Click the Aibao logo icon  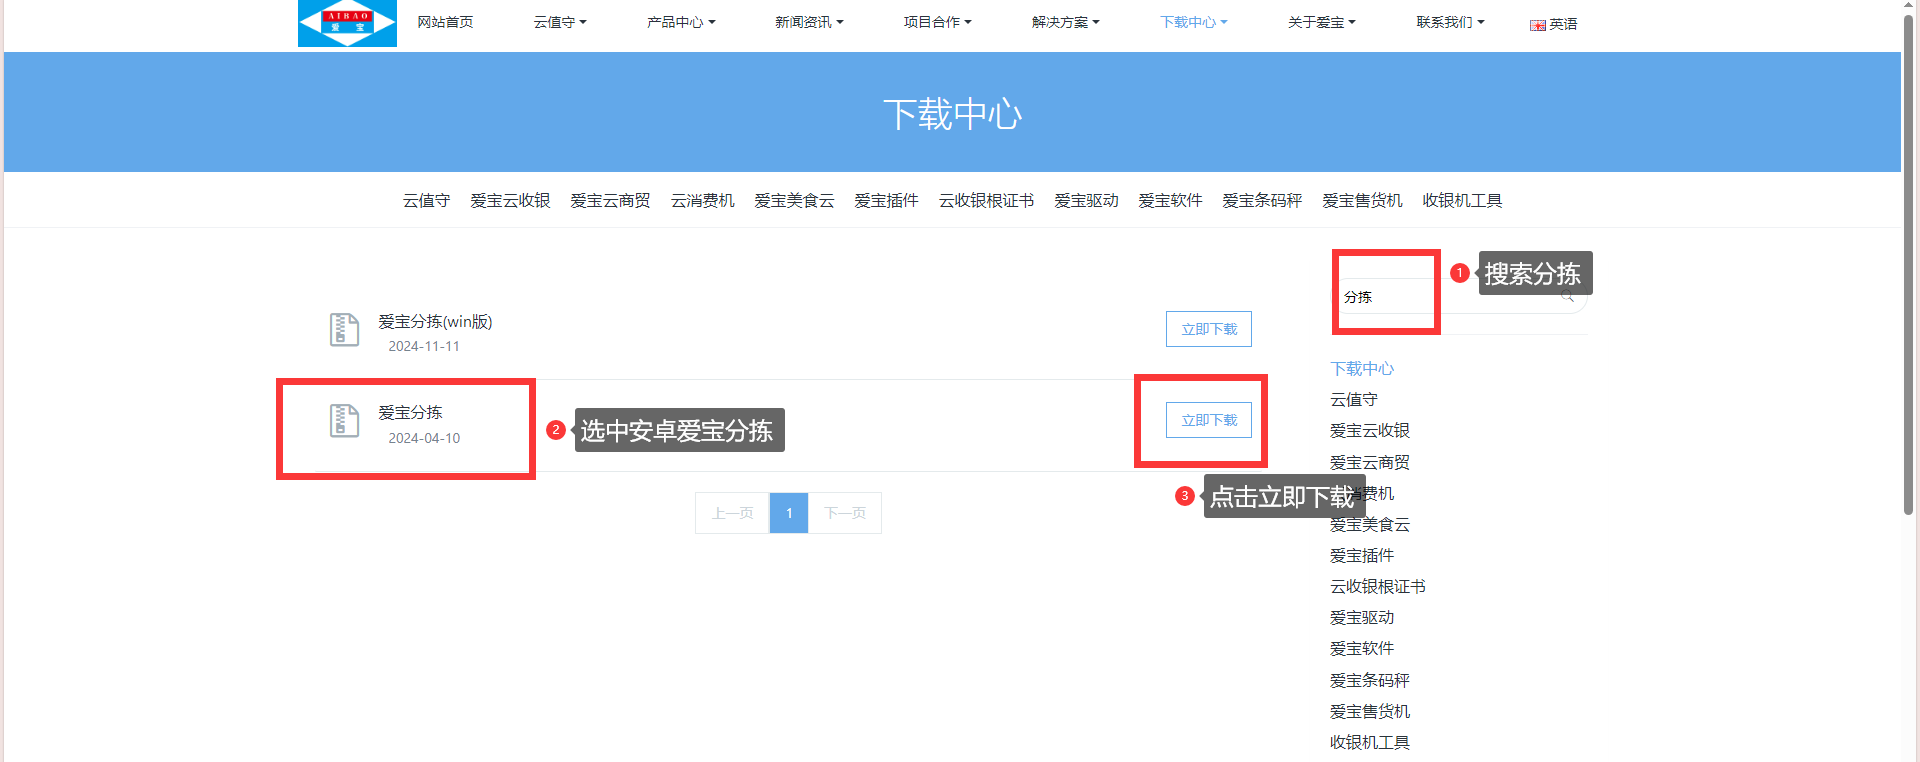click(x=347, y=23)
